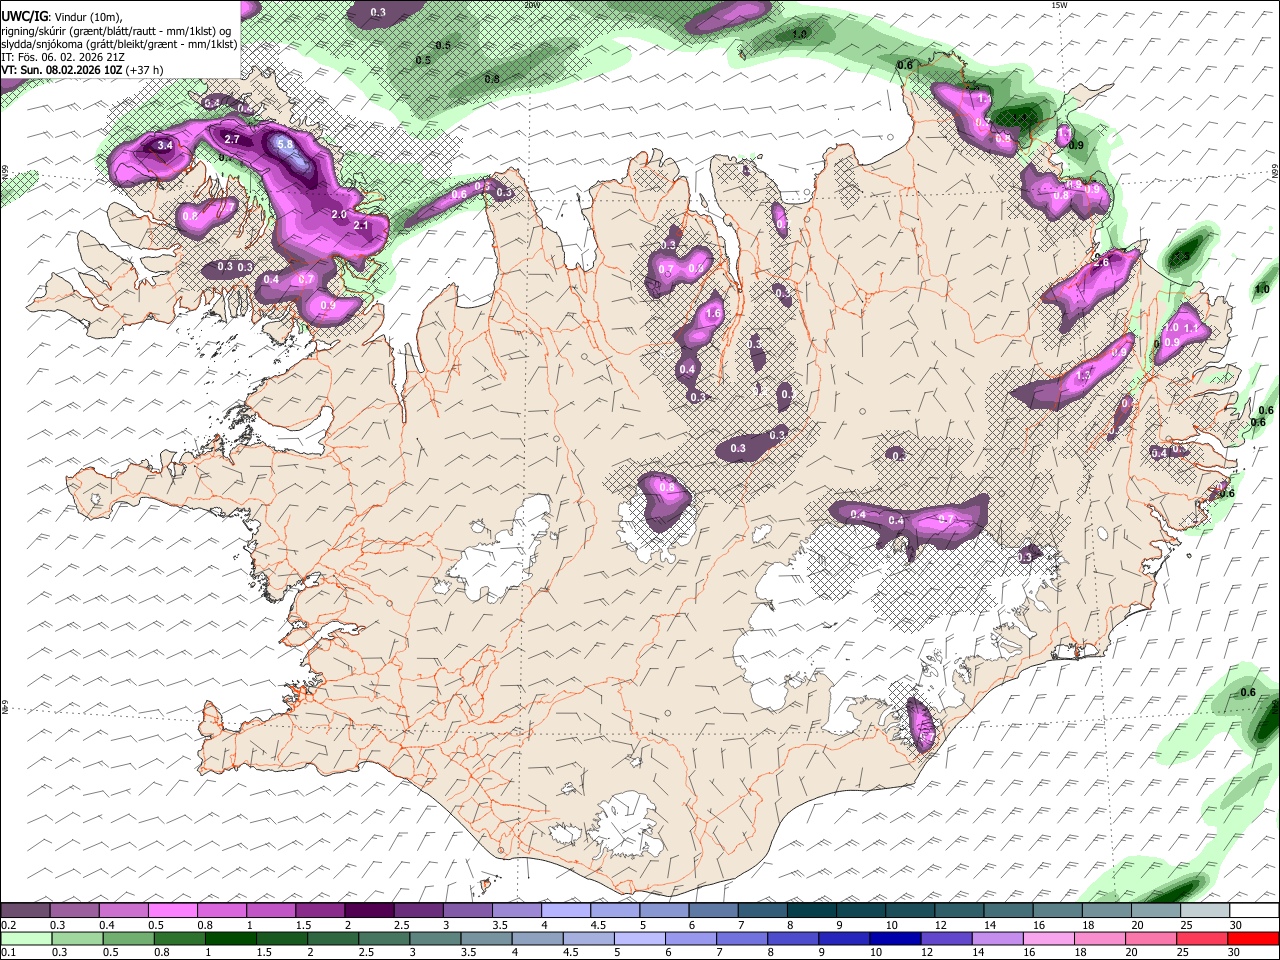This screenshot has width=1280, height=960.
Task: Click the '0.2' label on the snow scale
Action: [8, 925]
